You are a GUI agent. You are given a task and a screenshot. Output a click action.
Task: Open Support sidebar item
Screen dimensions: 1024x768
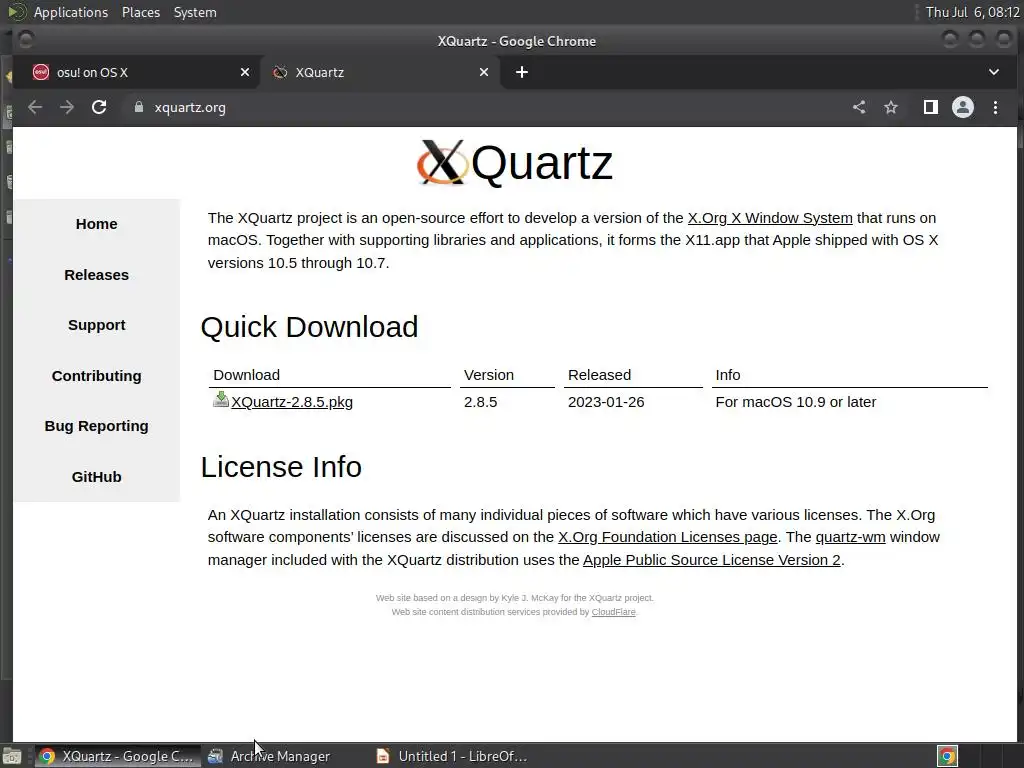click(97, 325)
